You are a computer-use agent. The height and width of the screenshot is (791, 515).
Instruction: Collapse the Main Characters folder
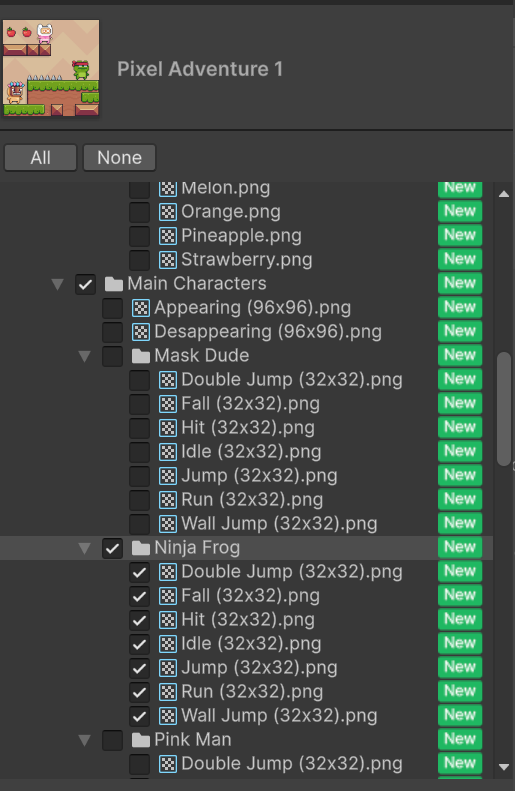58,285
